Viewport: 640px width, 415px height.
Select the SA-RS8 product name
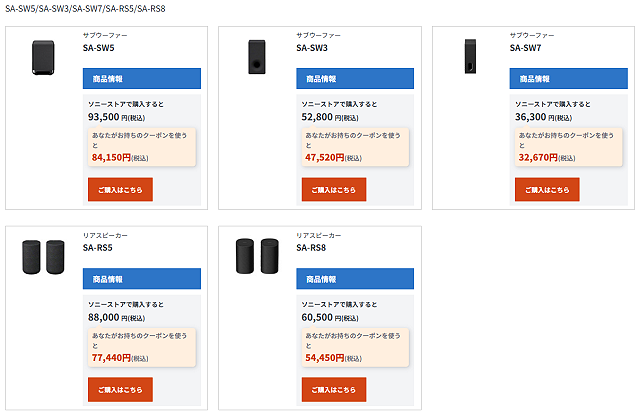point(312,248)
